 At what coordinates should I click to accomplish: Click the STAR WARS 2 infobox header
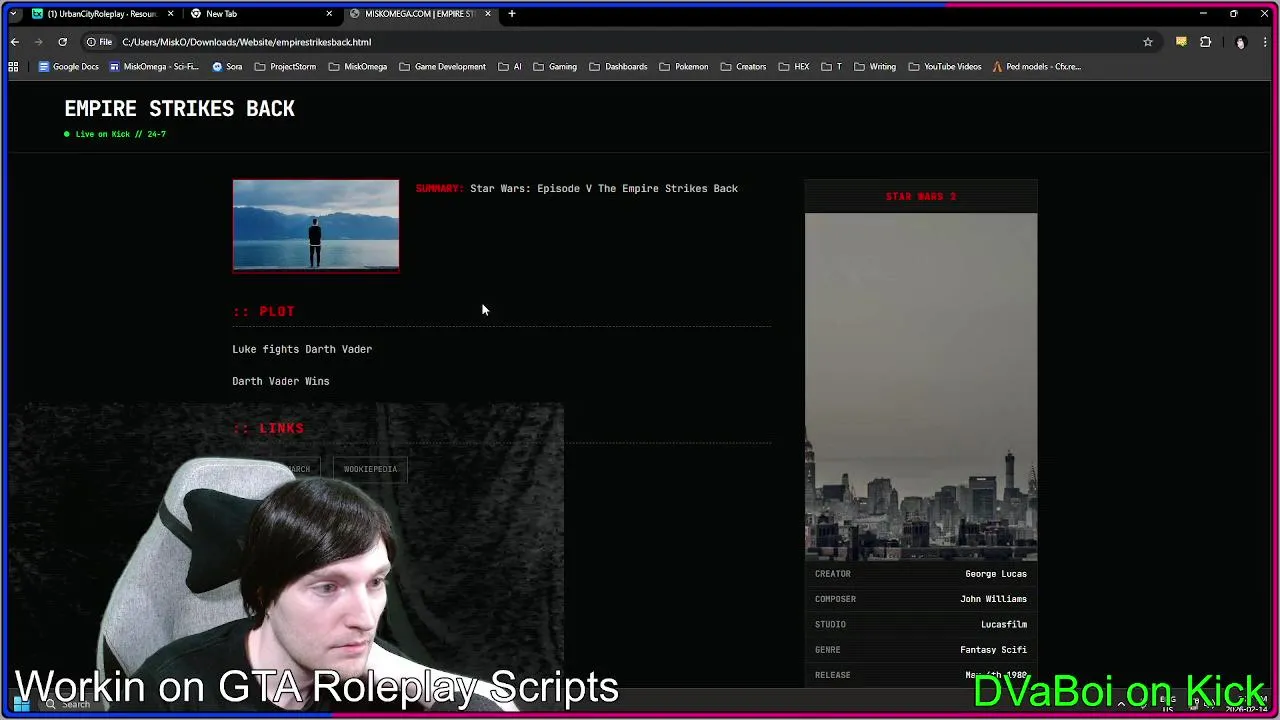tap(921, 196)
